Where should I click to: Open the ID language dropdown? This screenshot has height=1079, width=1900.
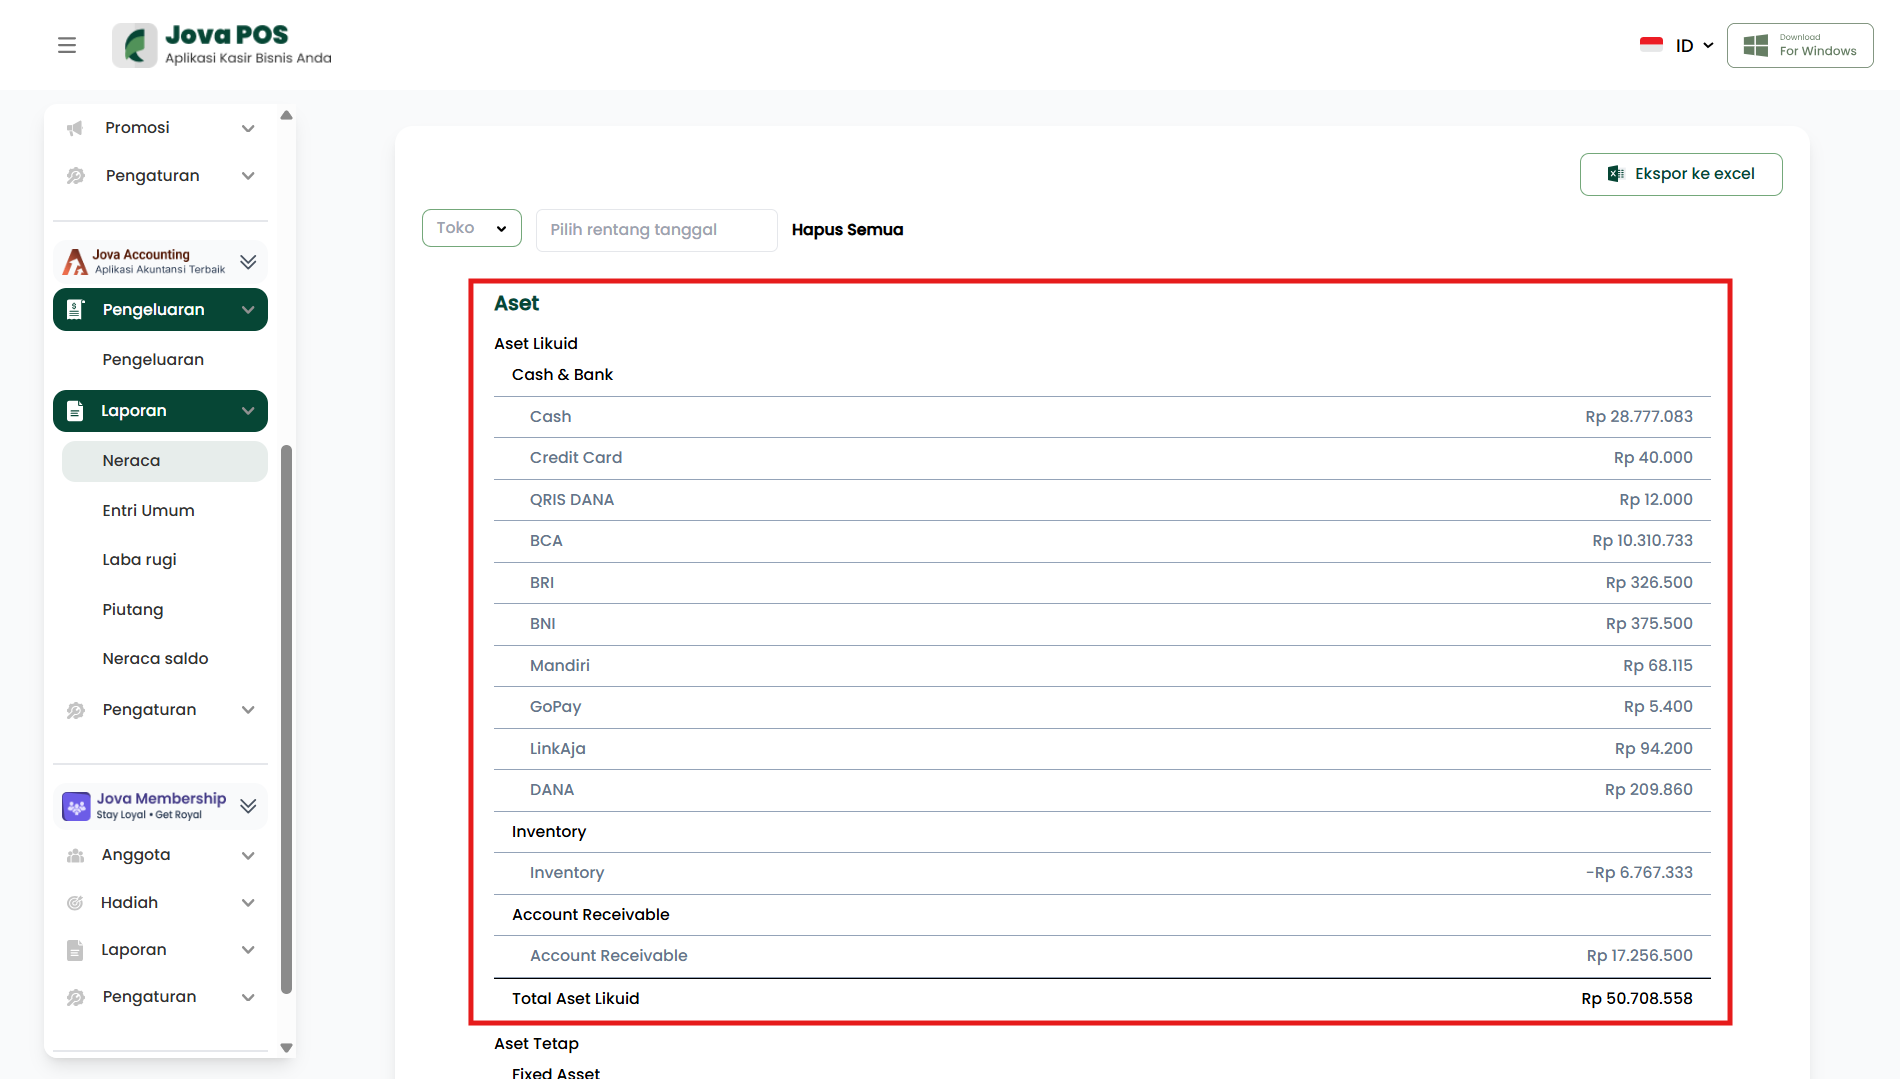(x=1694, y=46)
